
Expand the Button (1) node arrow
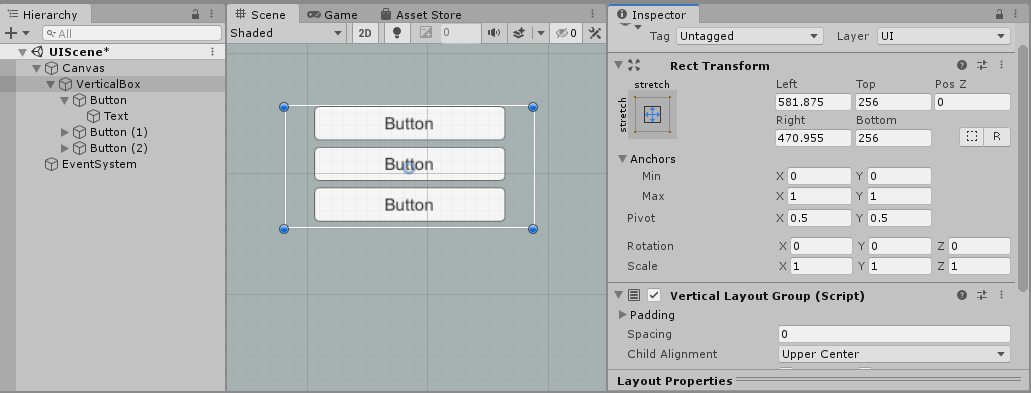tap(64, 132)
